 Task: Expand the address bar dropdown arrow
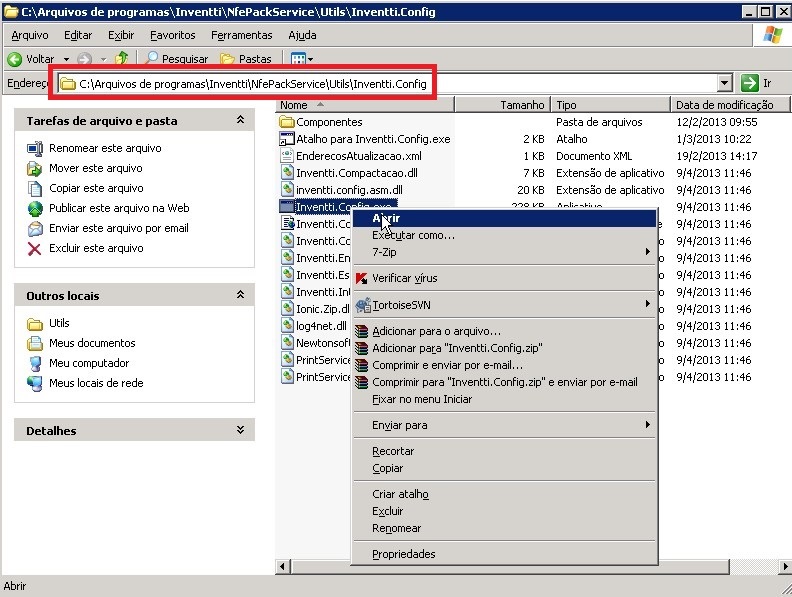click(x=724, y=84)
